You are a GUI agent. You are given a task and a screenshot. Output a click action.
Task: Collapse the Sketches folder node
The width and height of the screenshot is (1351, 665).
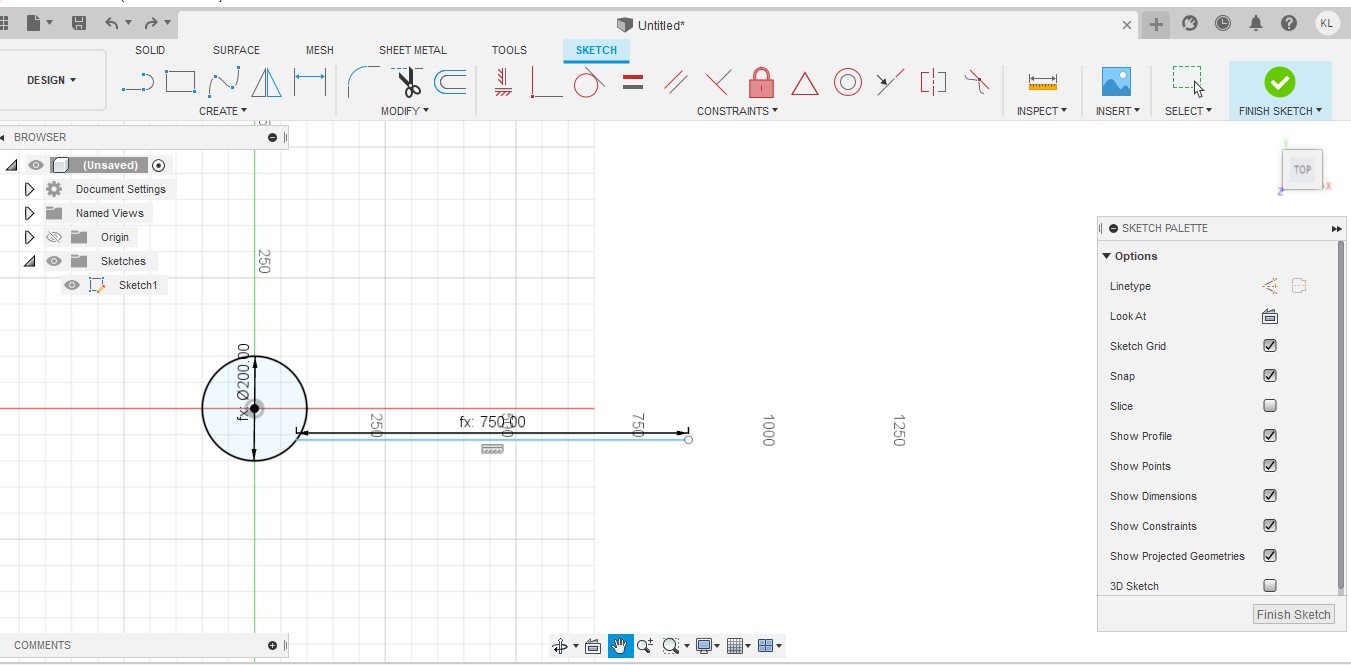(29, 261)
